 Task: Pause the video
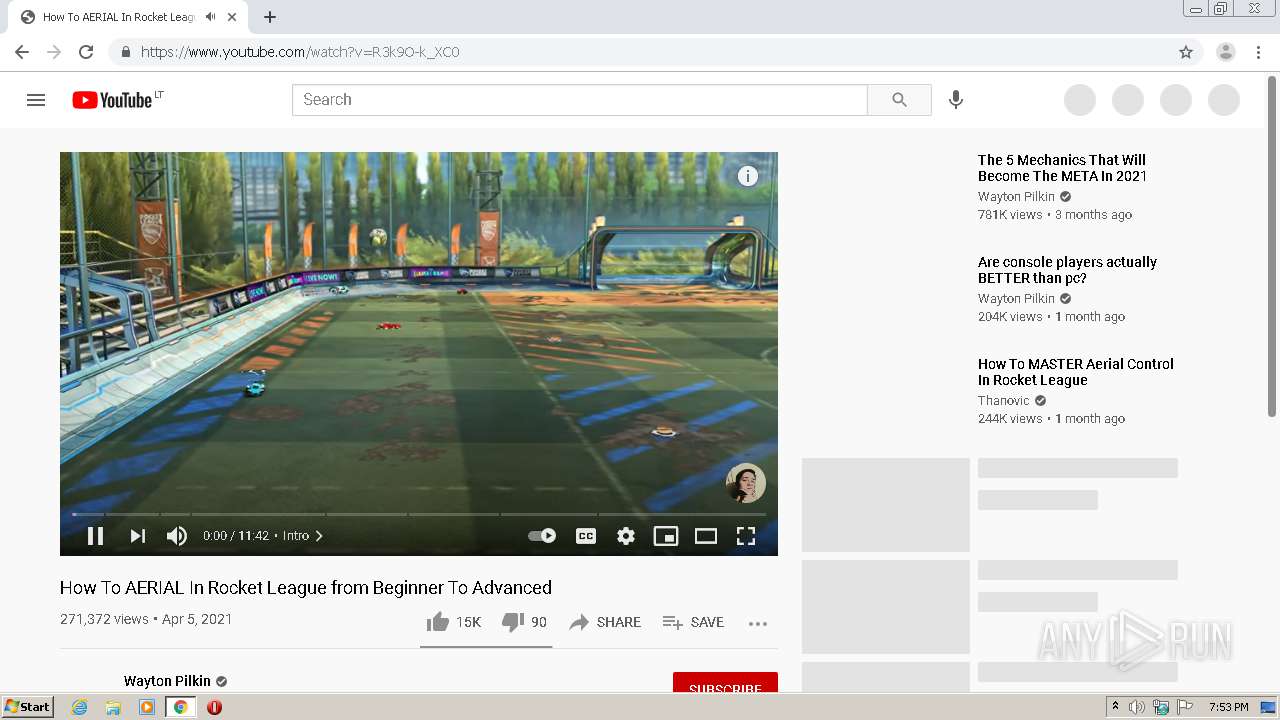[96, 536]
